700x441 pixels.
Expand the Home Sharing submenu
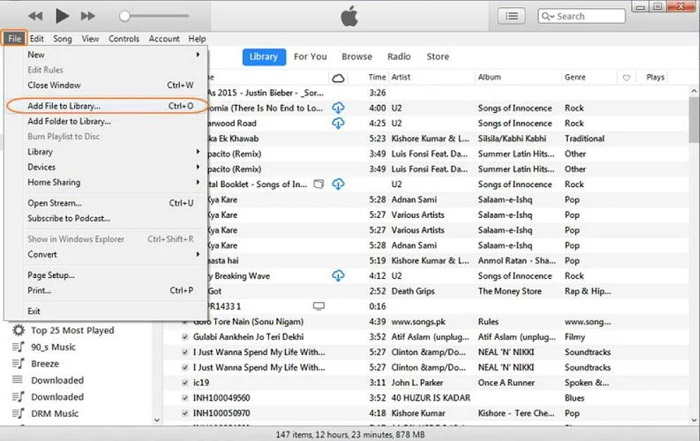point(197,182)
